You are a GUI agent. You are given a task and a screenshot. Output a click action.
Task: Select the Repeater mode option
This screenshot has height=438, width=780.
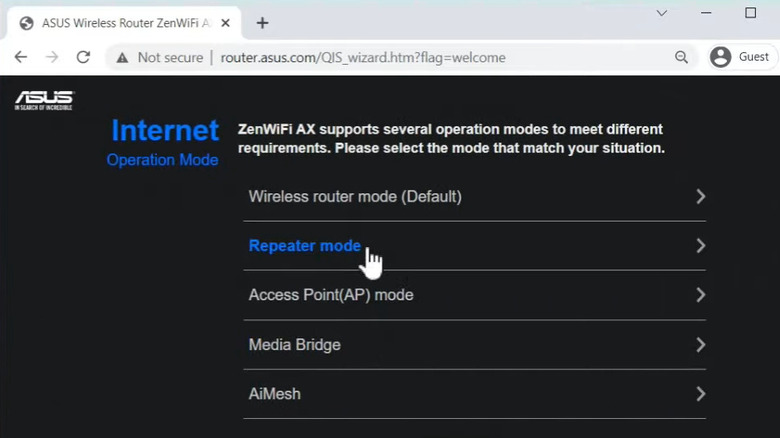(304, 246)
